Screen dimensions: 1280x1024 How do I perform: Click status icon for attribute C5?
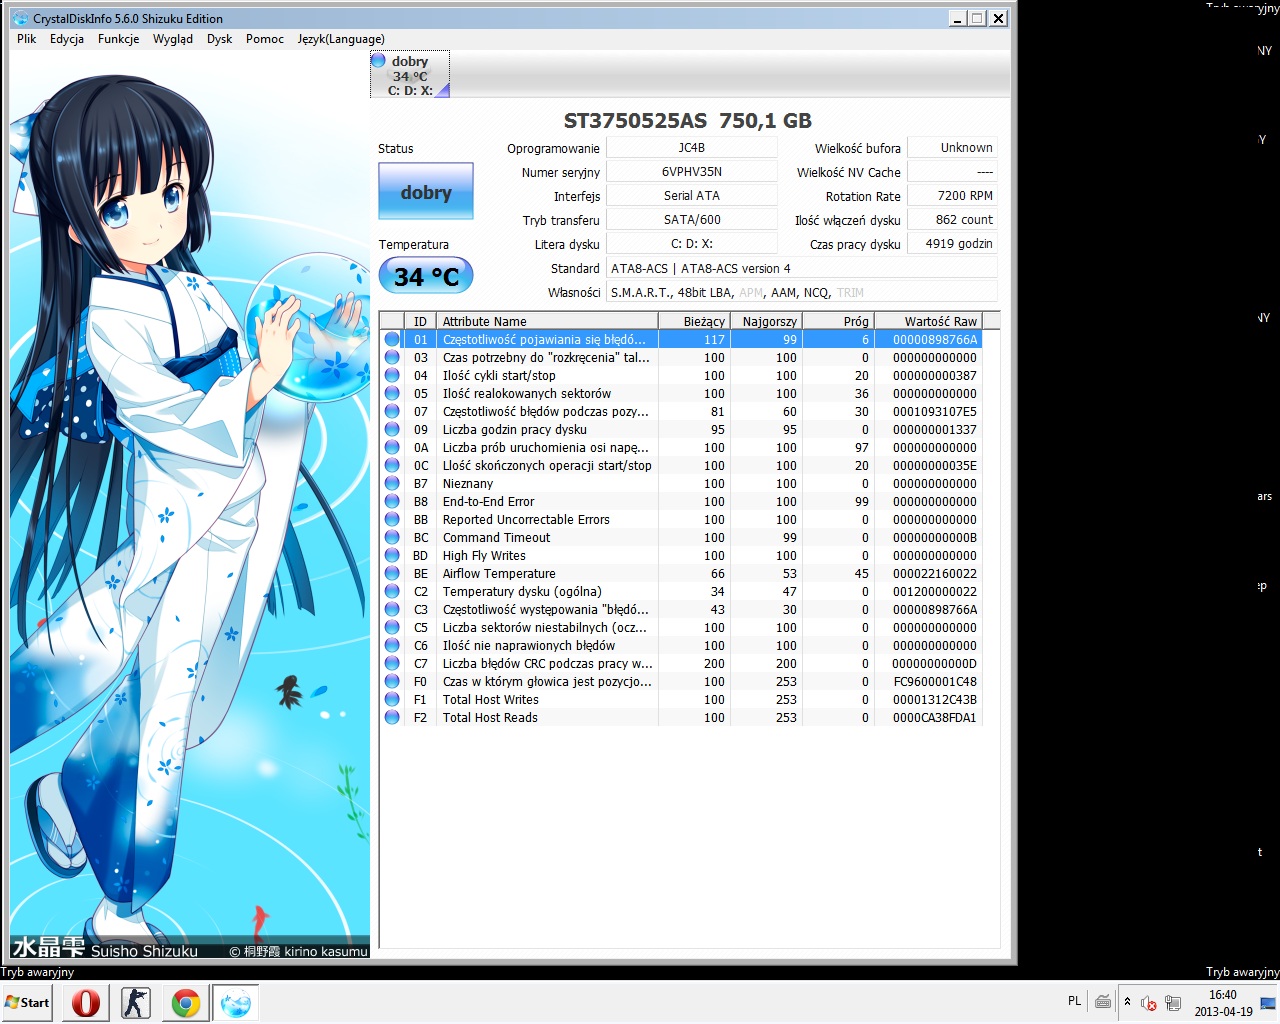(x=392, y=628)
